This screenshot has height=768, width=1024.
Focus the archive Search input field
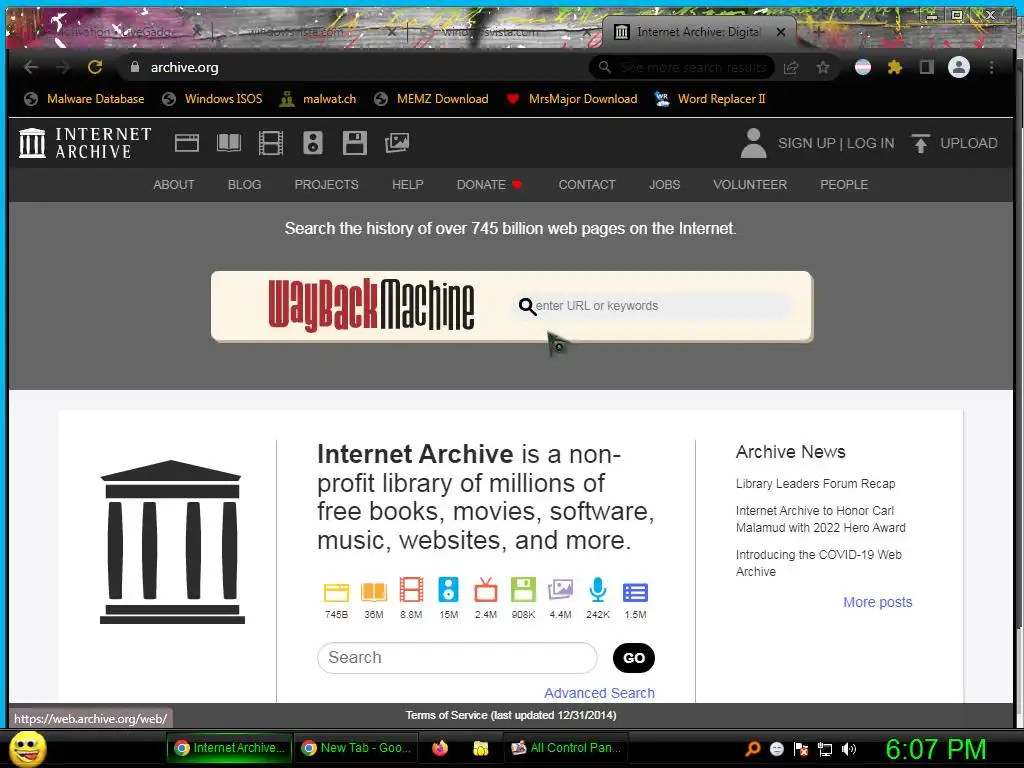[x=457, y=658]
